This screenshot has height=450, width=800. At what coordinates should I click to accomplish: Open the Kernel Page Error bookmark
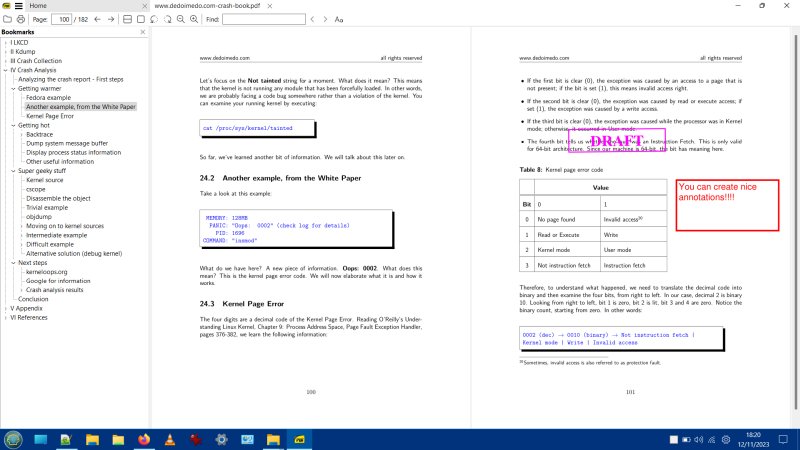pyautogui.click(x=50, y=116)
